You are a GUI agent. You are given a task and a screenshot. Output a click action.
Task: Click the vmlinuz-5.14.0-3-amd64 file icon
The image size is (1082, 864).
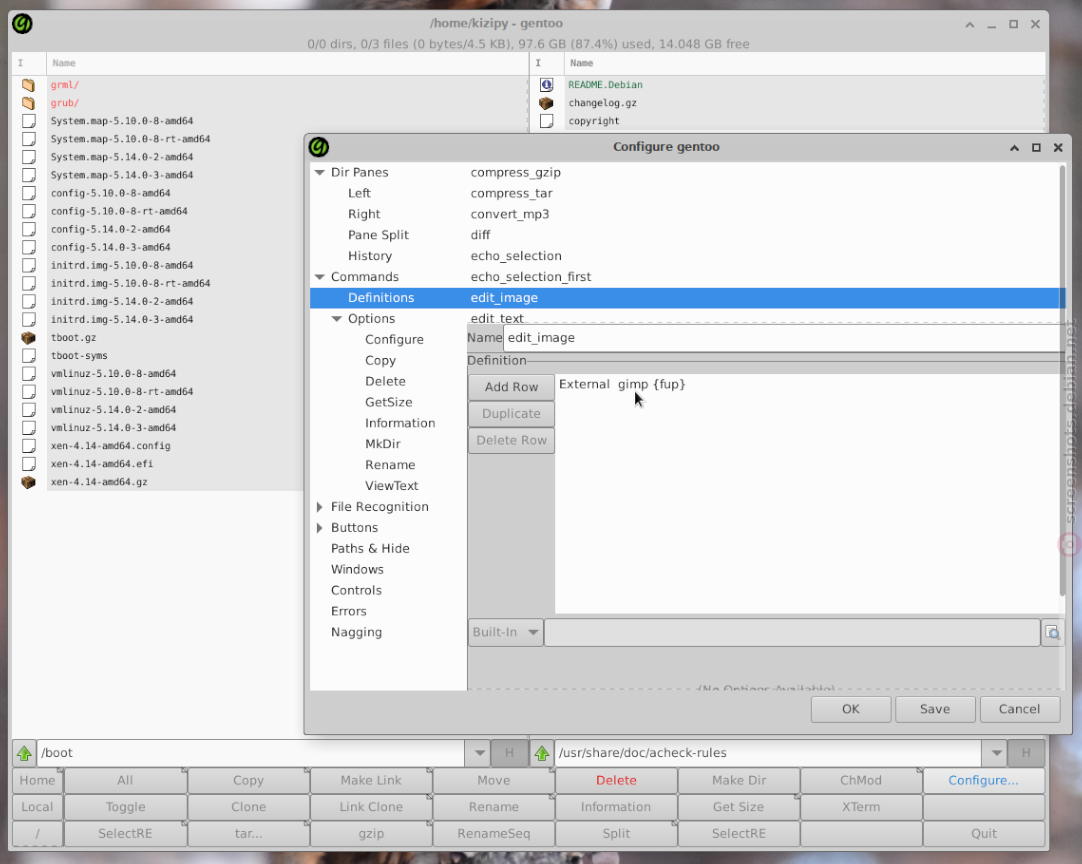click(28, 428)
